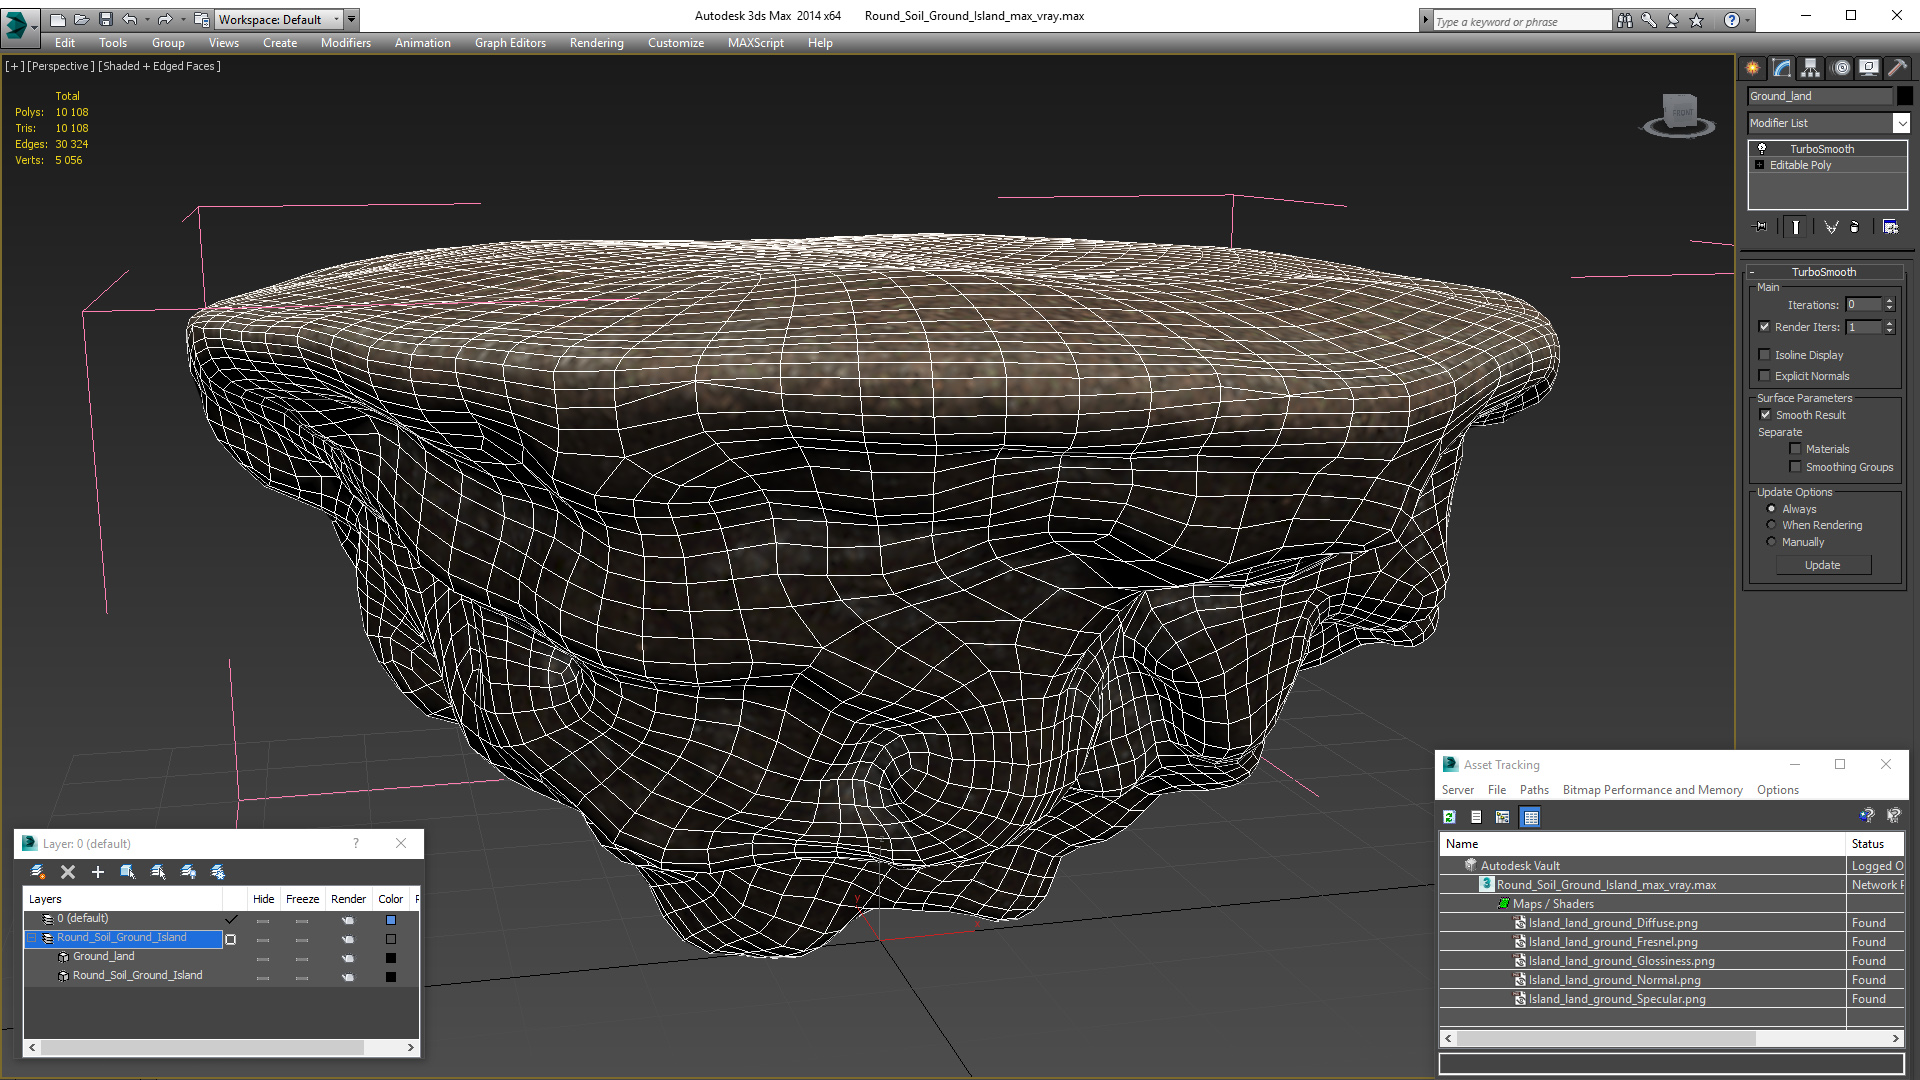Click Add Selected Objects plus icon in Layer window

coord(98,872)
